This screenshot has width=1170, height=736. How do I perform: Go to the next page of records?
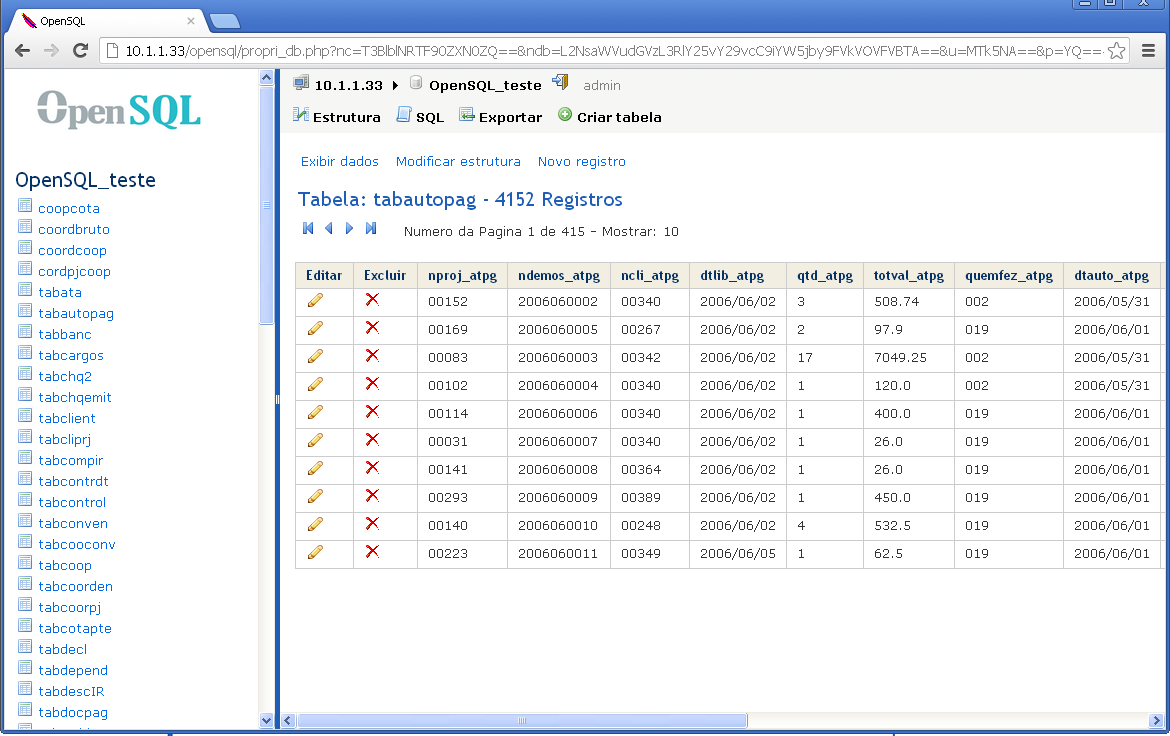pyautogui.click(x=349, y=228)
